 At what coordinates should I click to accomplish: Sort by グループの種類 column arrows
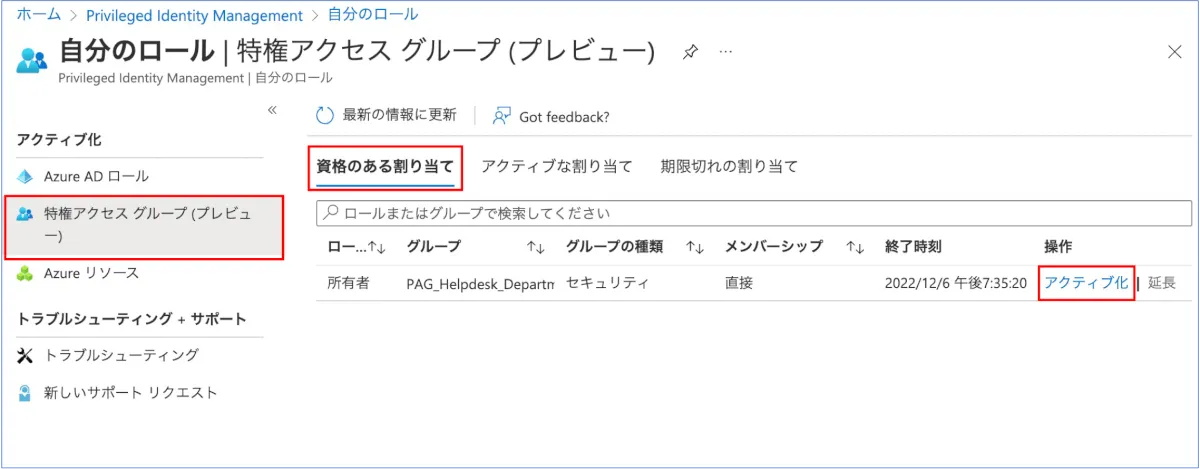[x=695, y=246]
